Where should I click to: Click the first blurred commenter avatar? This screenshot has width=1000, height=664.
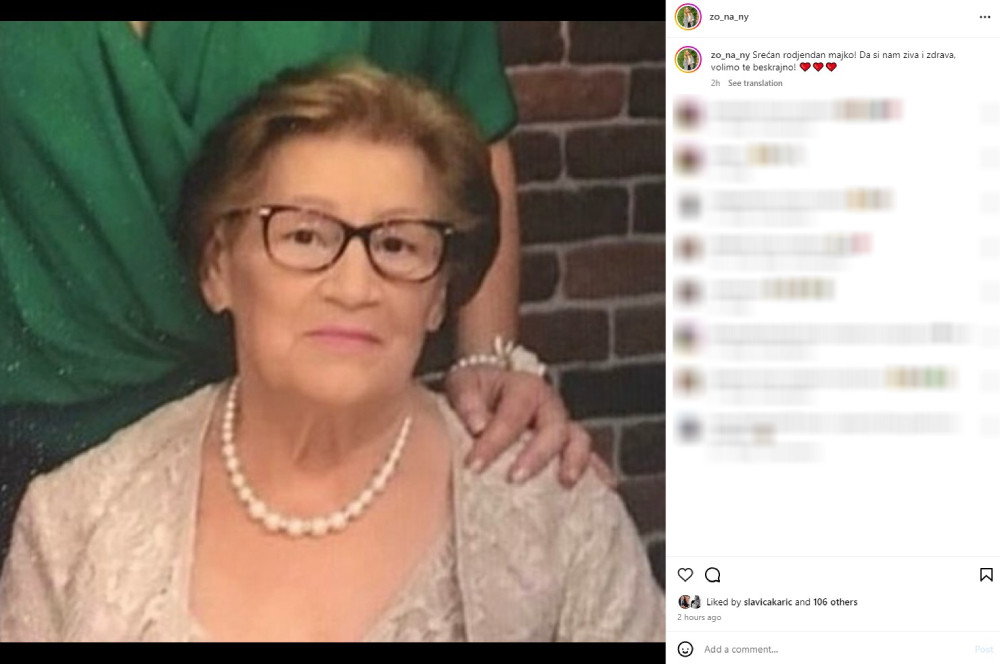[x=688, y=114]
